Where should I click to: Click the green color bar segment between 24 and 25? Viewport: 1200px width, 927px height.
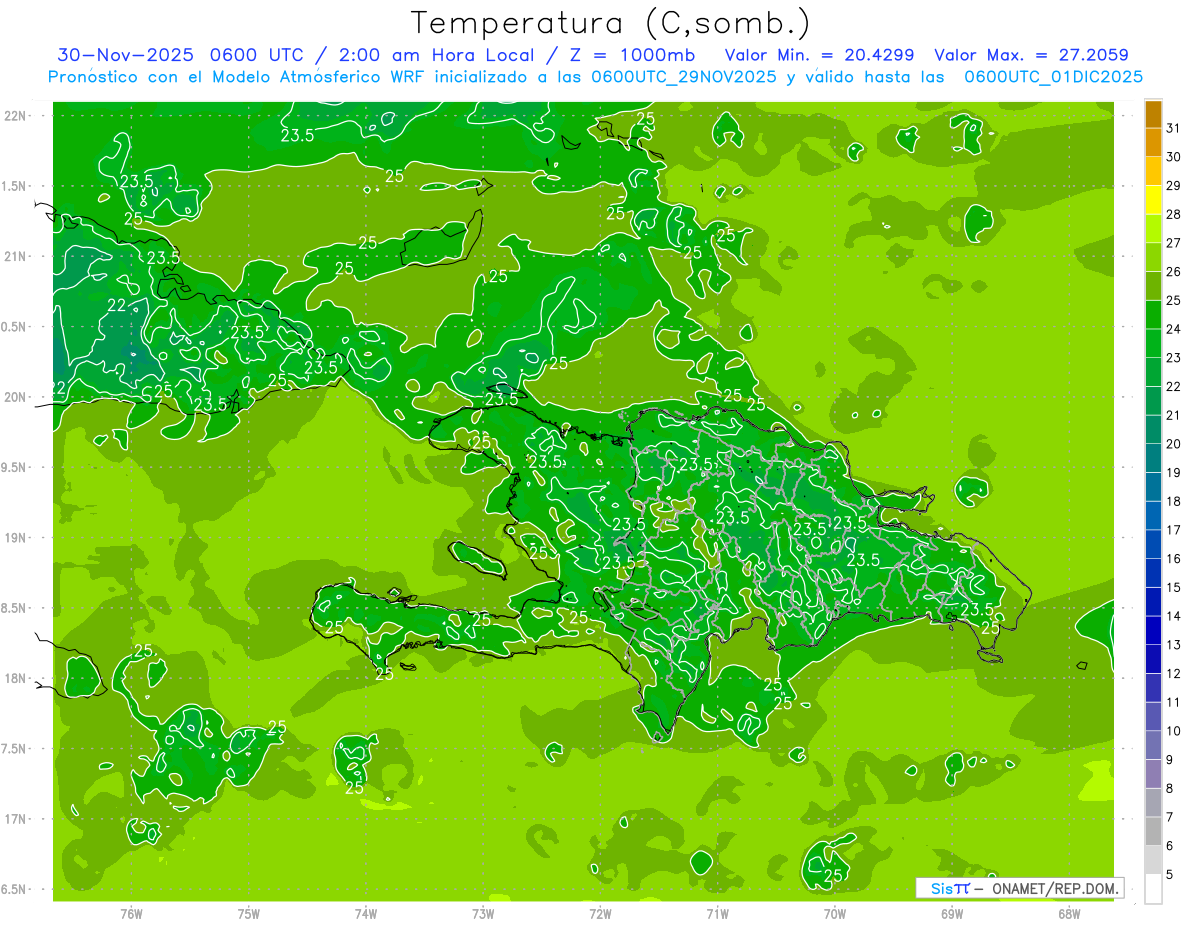coord(1153,315)
